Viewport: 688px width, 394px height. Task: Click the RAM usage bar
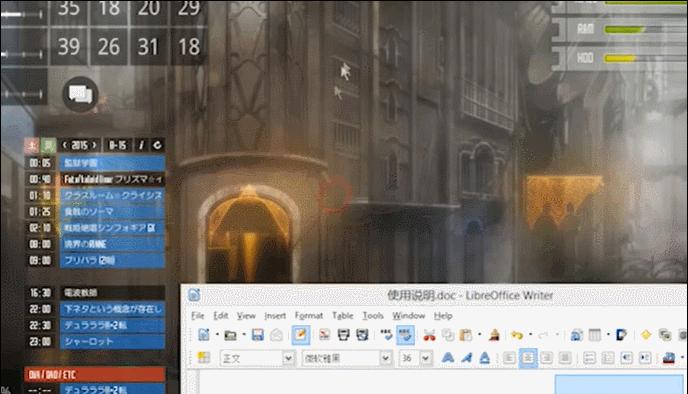645,29
